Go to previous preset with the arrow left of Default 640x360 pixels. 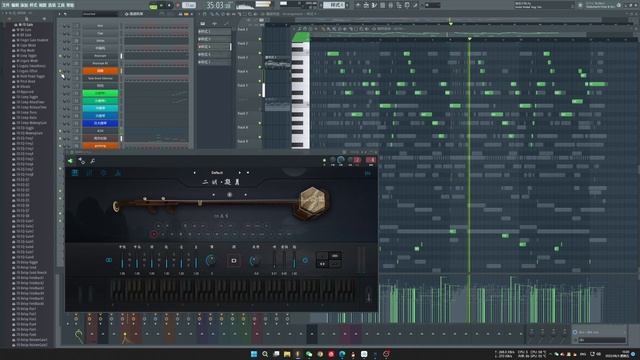click(x=195, y=173)
